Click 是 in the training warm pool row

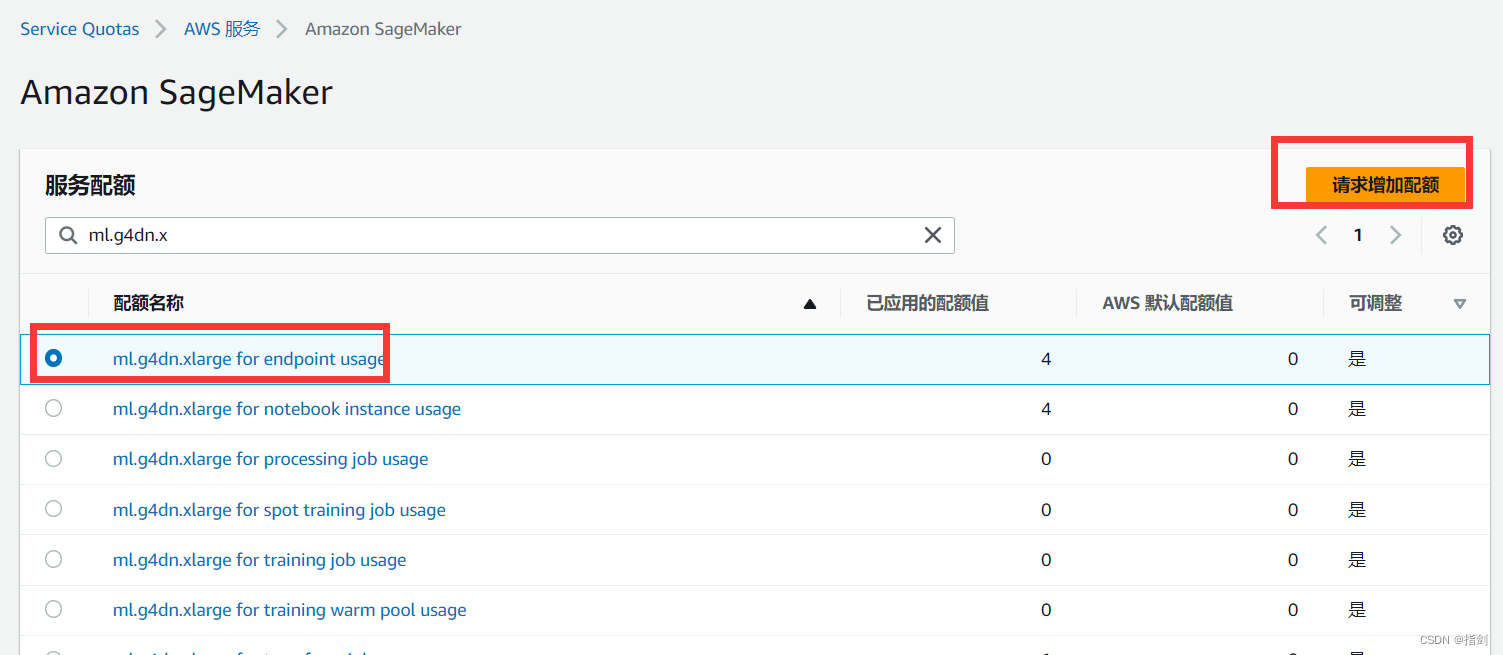pos(1357,610)
